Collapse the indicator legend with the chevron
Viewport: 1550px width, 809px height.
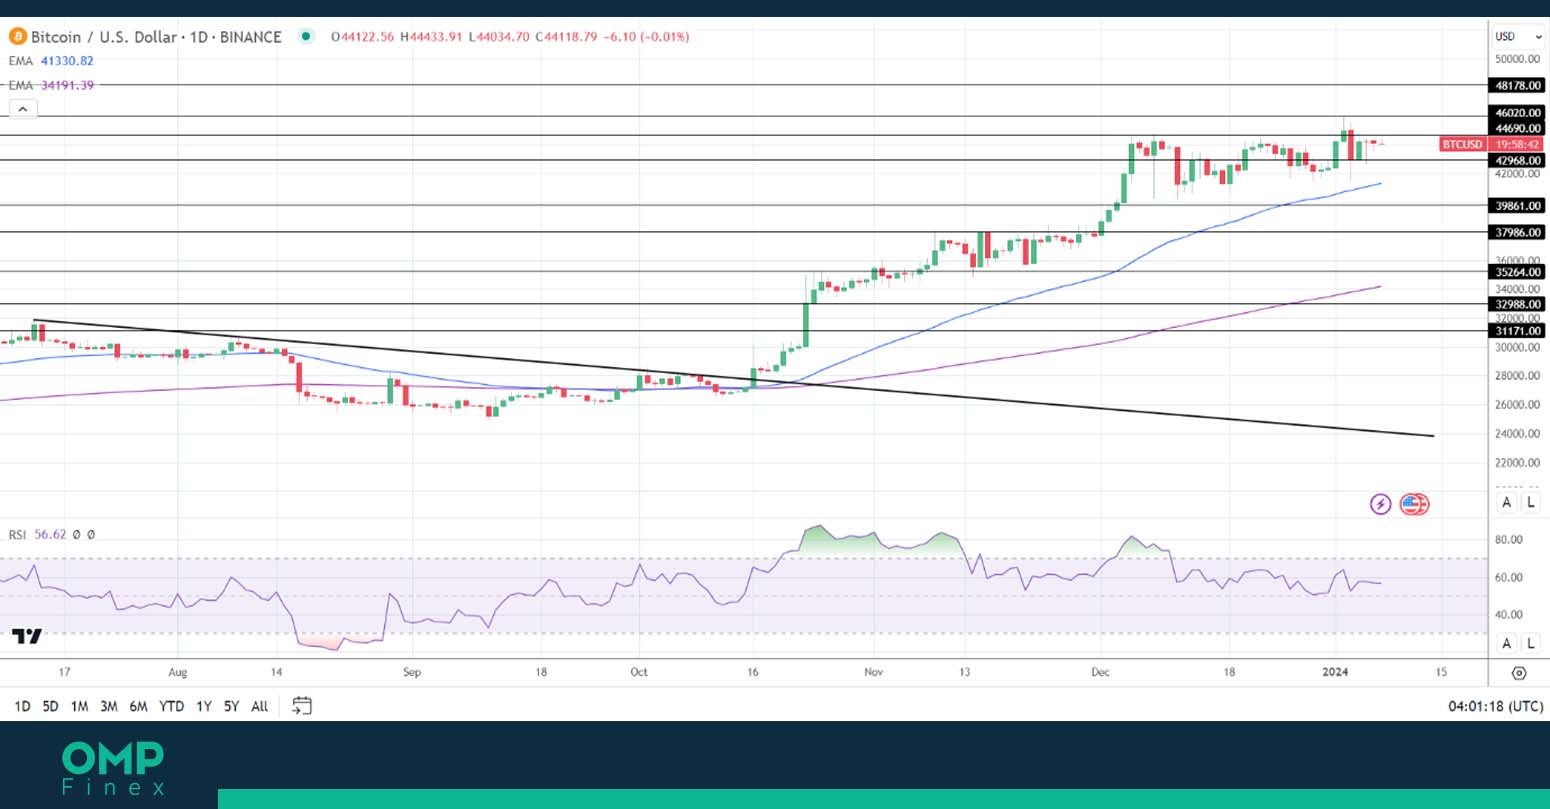[23, 110]
